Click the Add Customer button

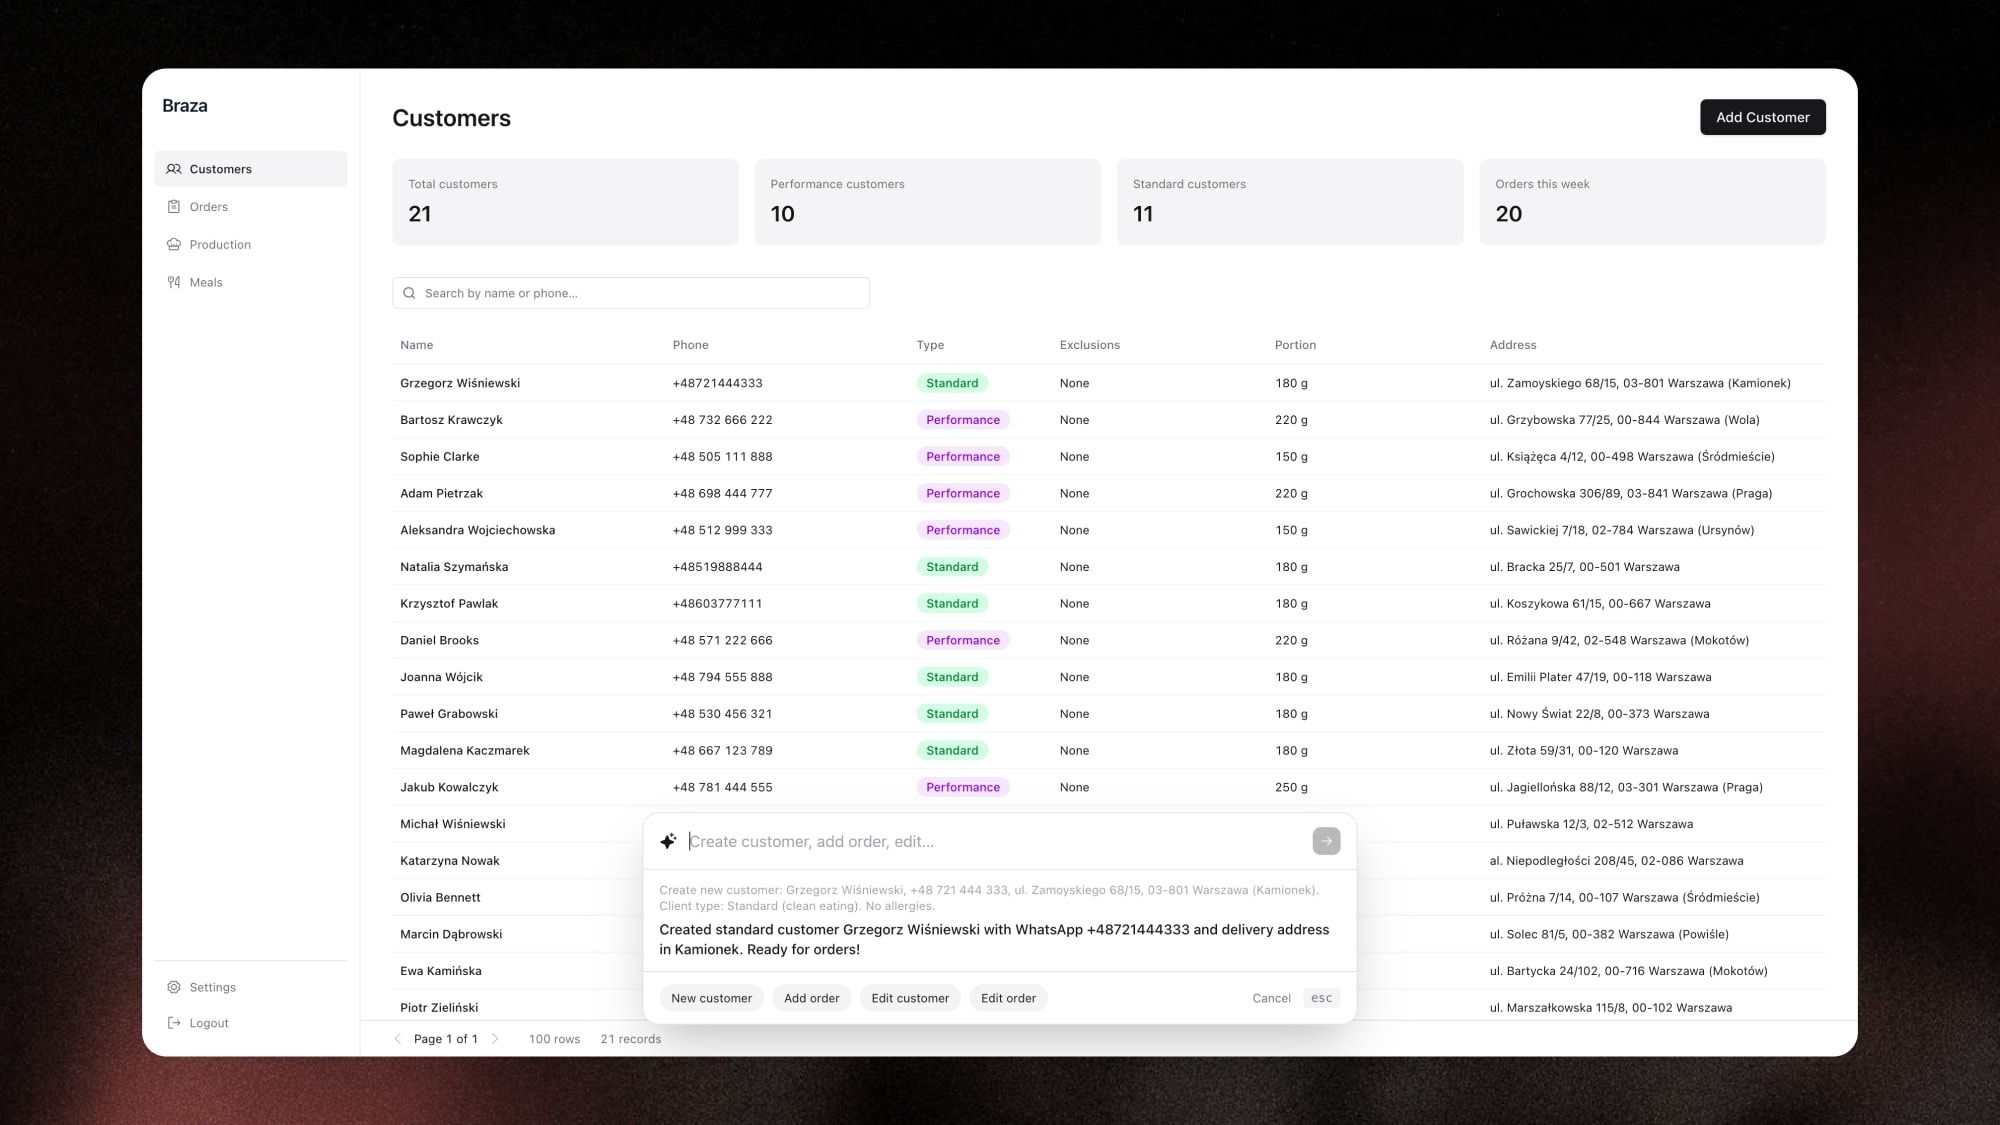(1762, 117)
